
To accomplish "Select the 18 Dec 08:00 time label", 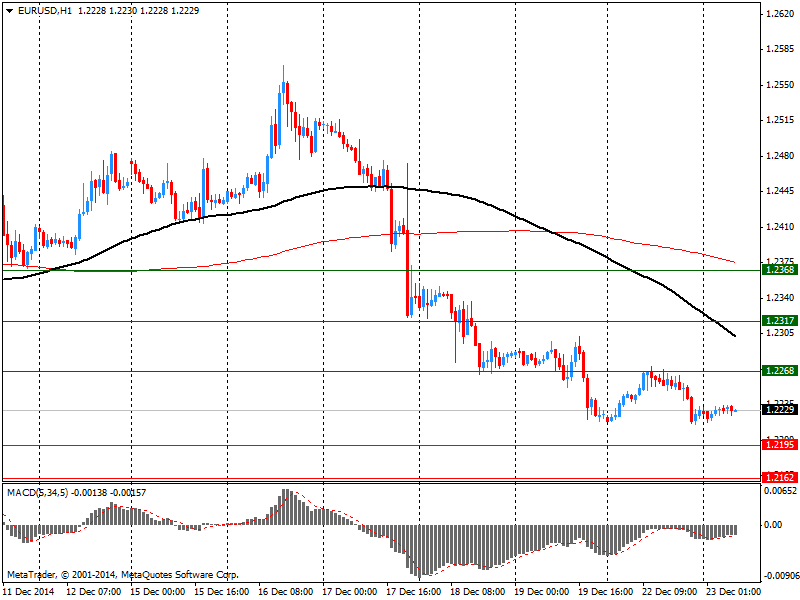I will pyautogui.click(x=478, y=592).
